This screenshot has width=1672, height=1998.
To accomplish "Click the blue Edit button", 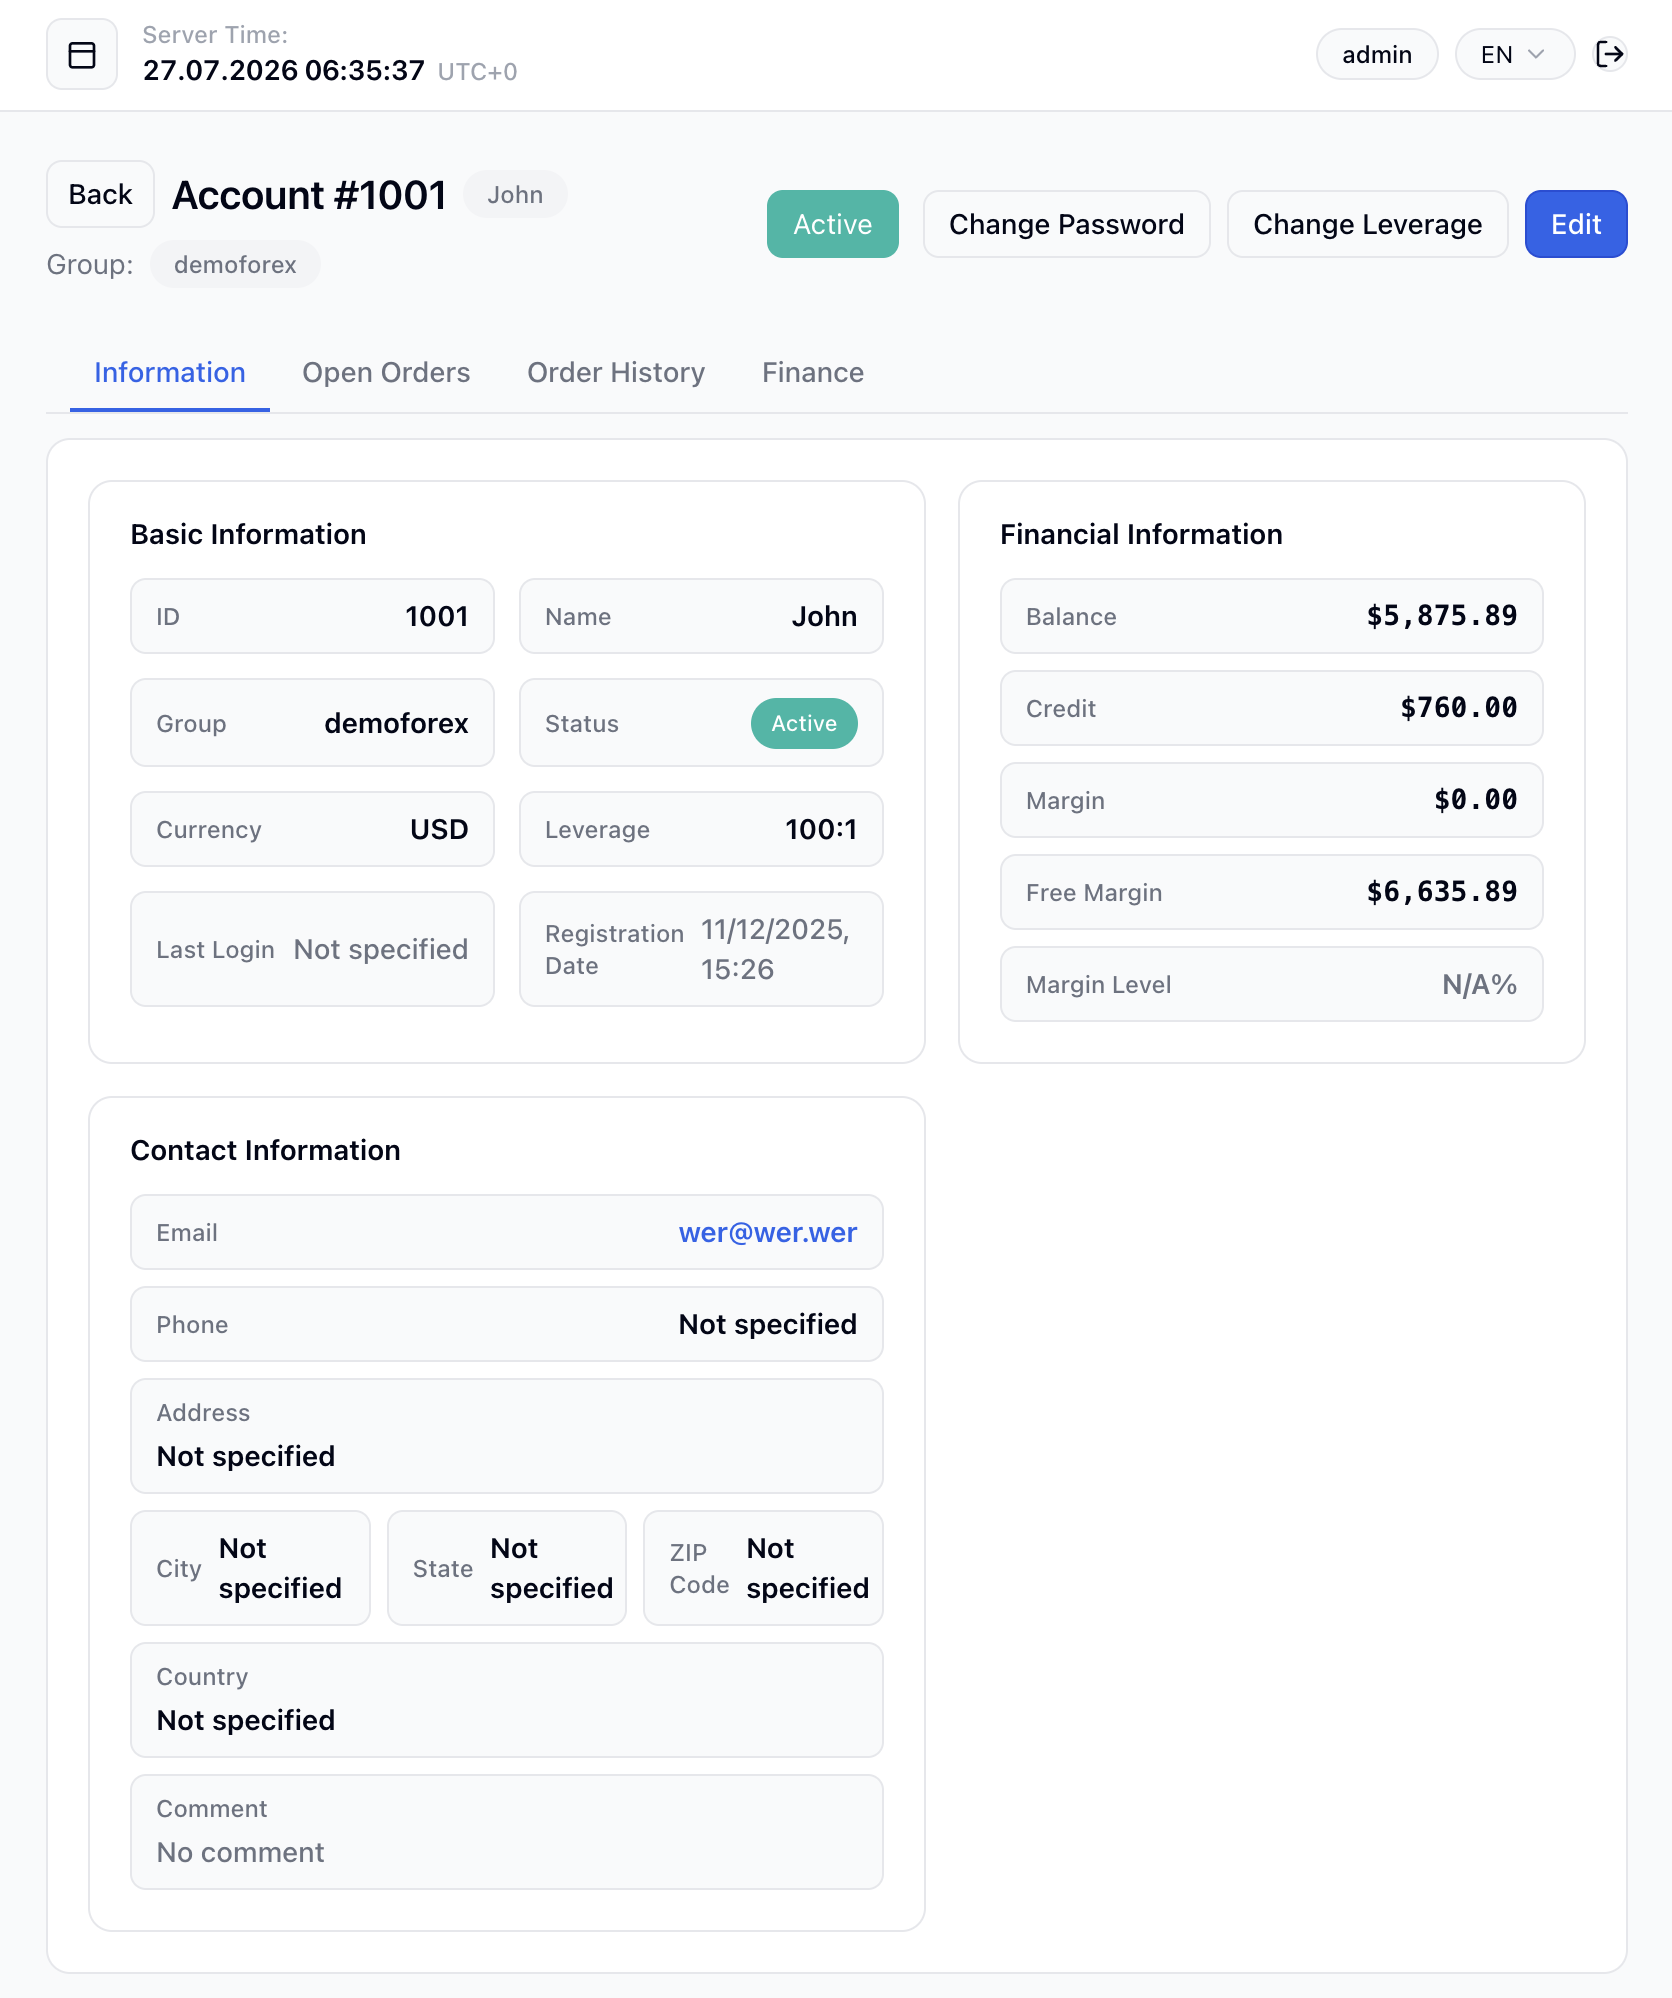I will click(1576, 224).
